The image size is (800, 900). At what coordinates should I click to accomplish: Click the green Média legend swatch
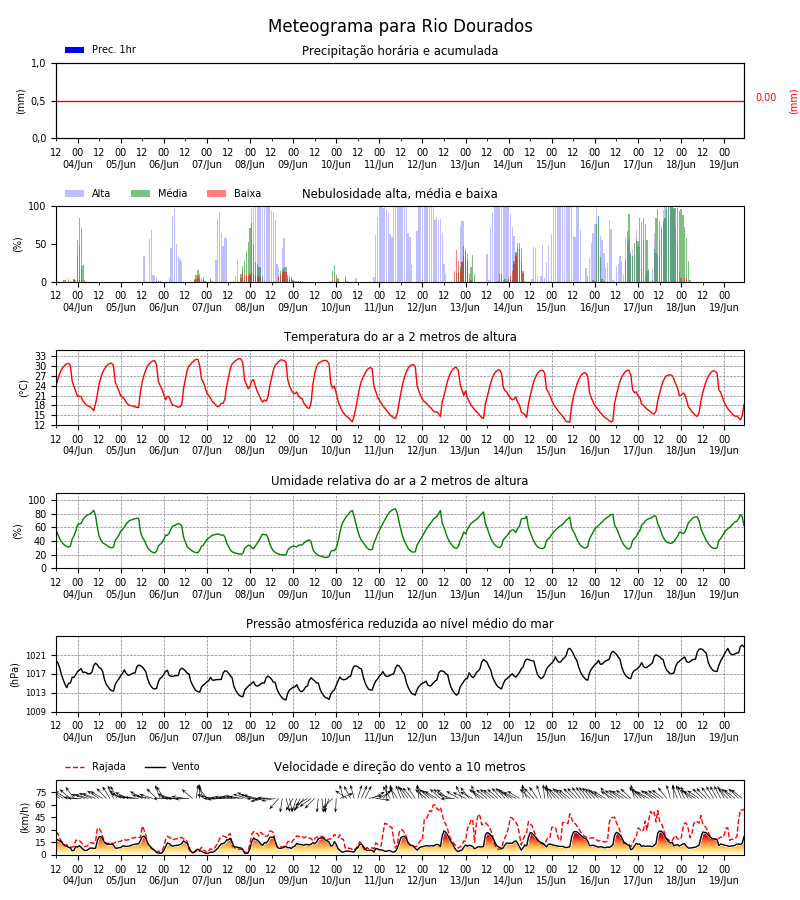141,193
